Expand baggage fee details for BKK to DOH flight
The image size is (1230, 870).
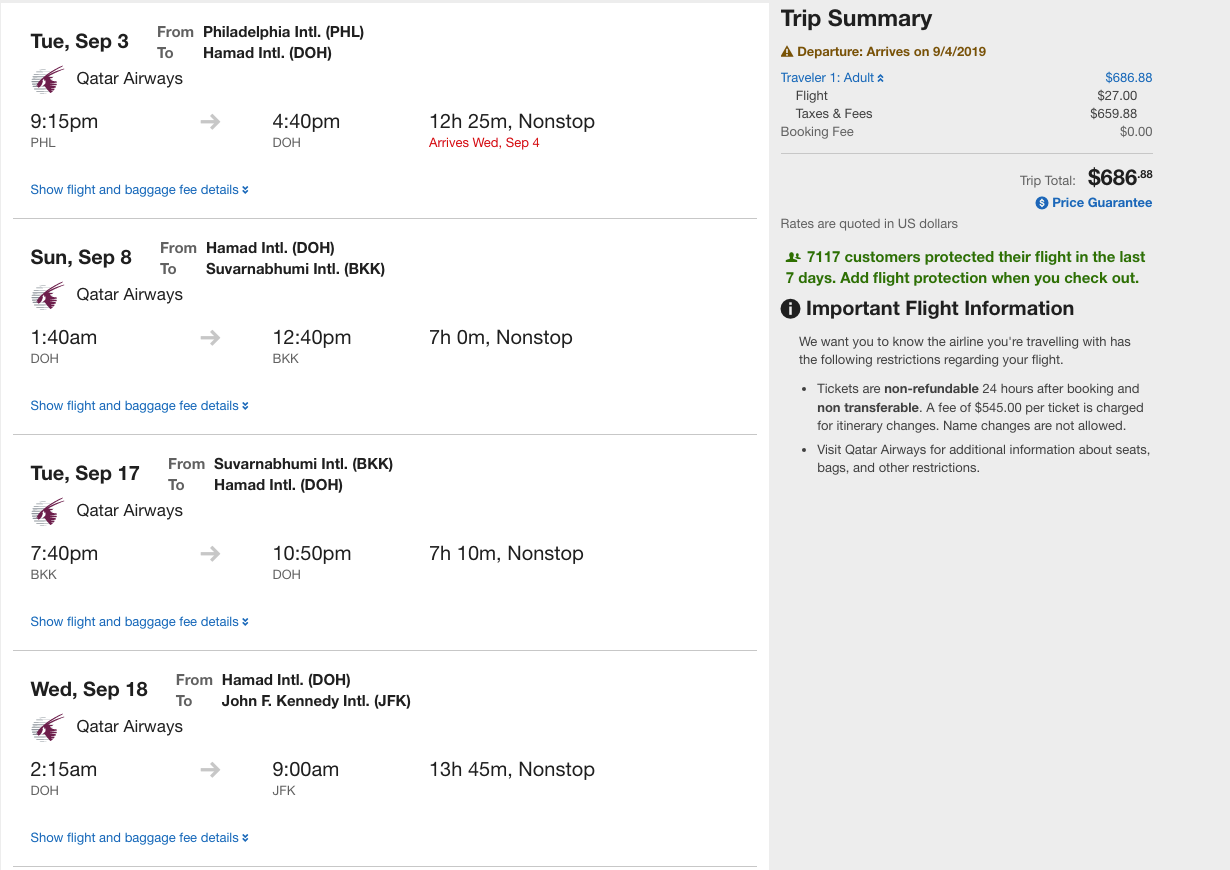[x=139, y=622]
